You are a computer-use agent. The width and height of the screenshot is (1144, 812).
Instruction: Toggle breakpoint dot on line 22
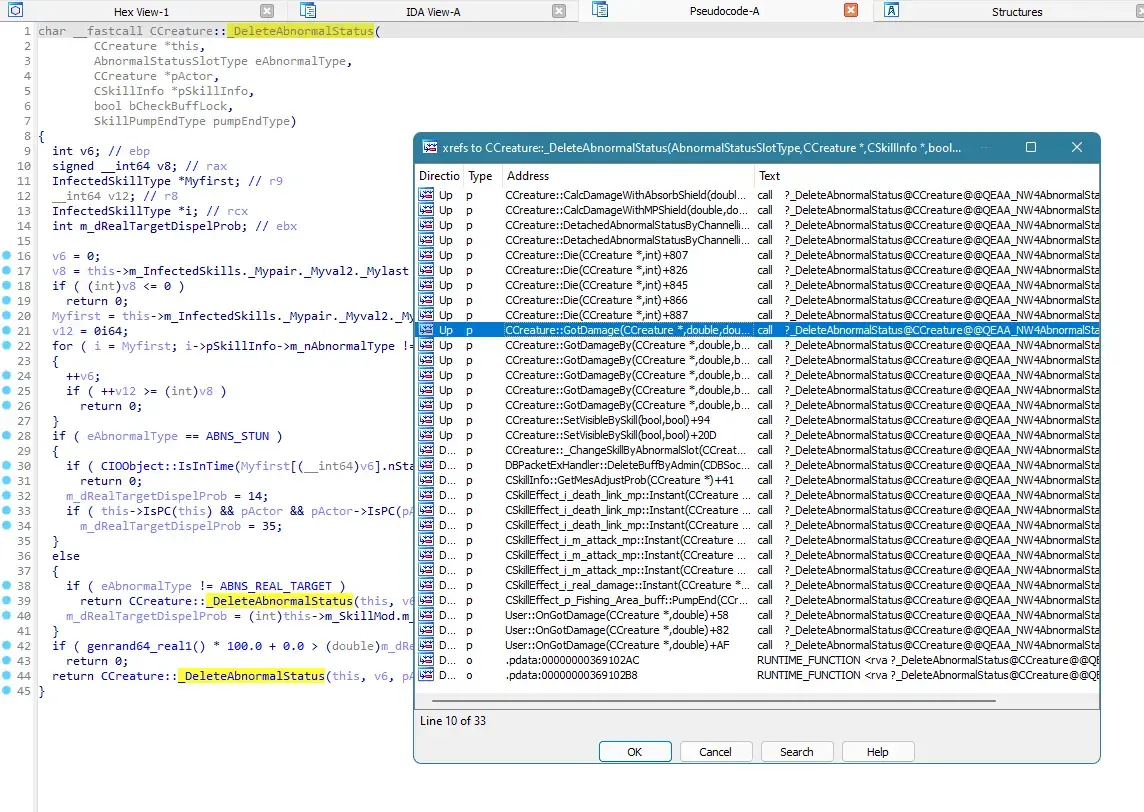pos(7,345)
